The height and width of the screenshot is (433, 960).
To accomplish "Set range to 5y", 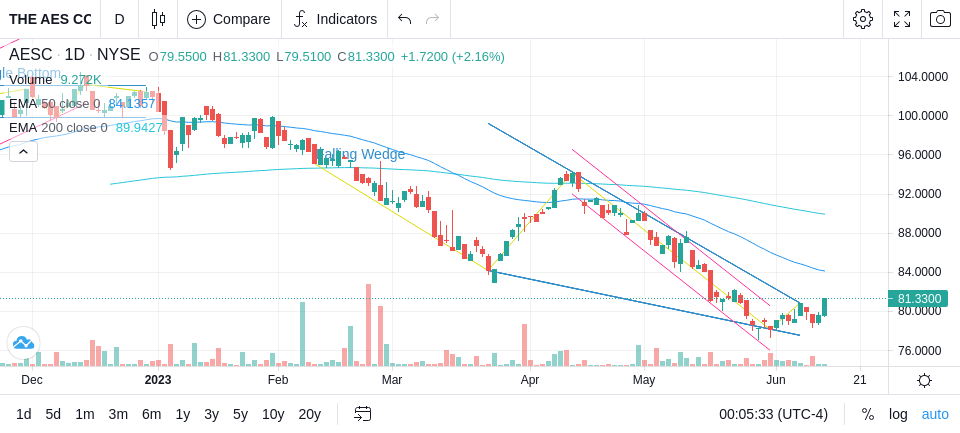I will (x=240, y=415).
